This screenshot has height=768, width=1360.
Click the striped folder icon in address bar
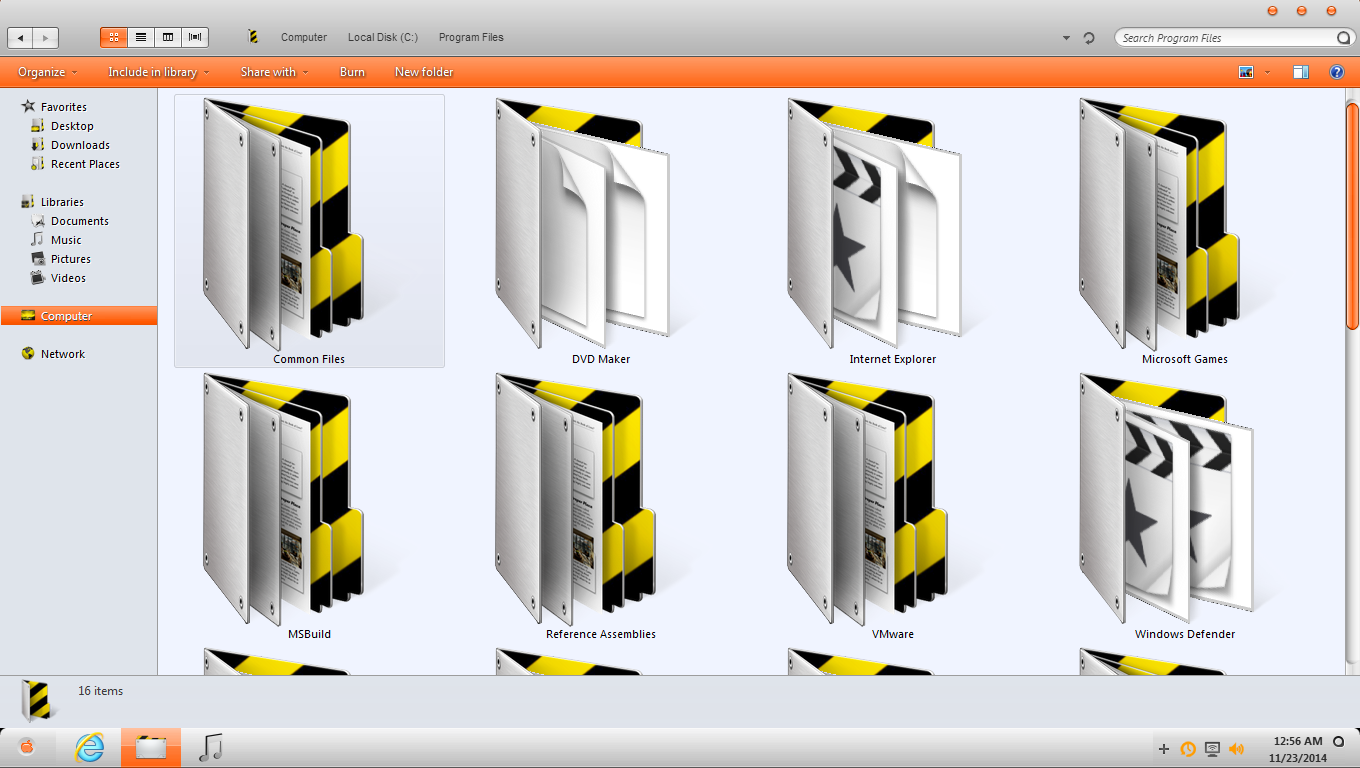[253, 37]
